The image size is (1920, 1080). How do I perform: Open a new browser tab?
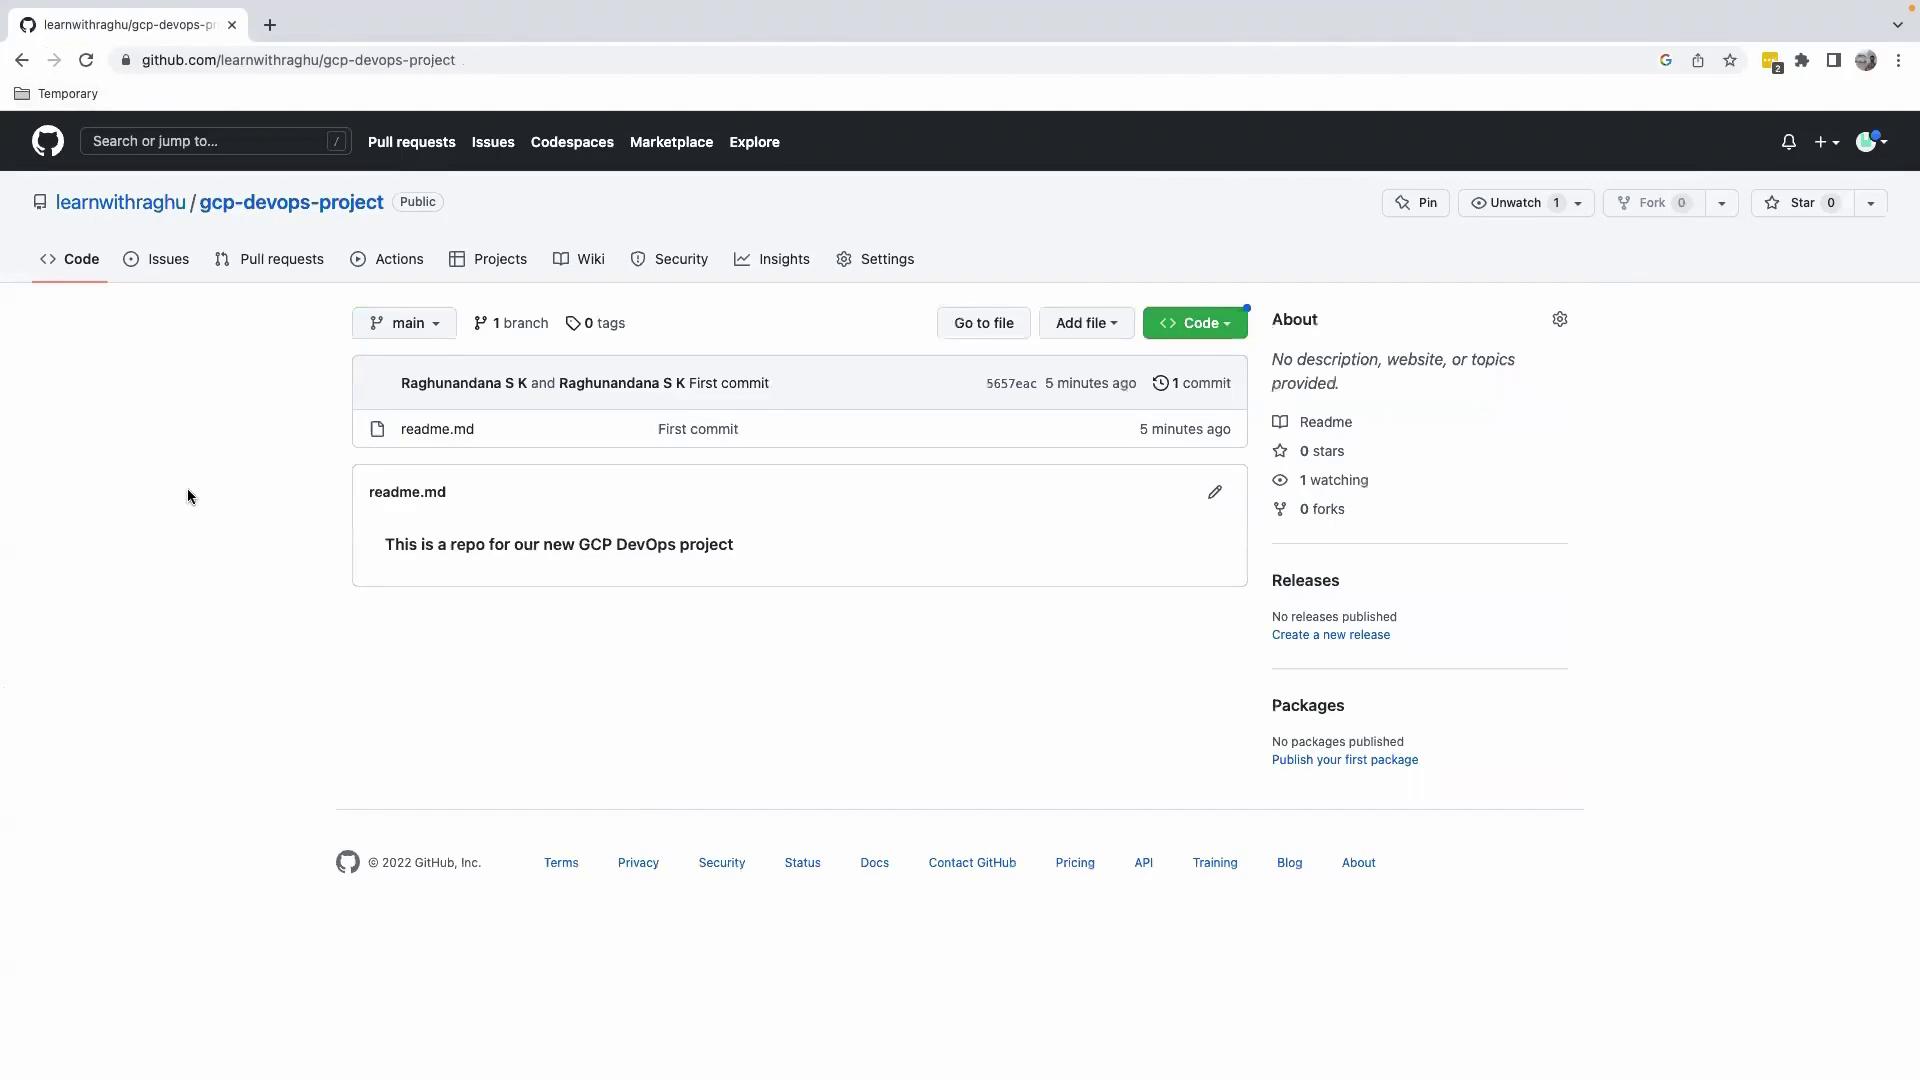click(269, 25)
